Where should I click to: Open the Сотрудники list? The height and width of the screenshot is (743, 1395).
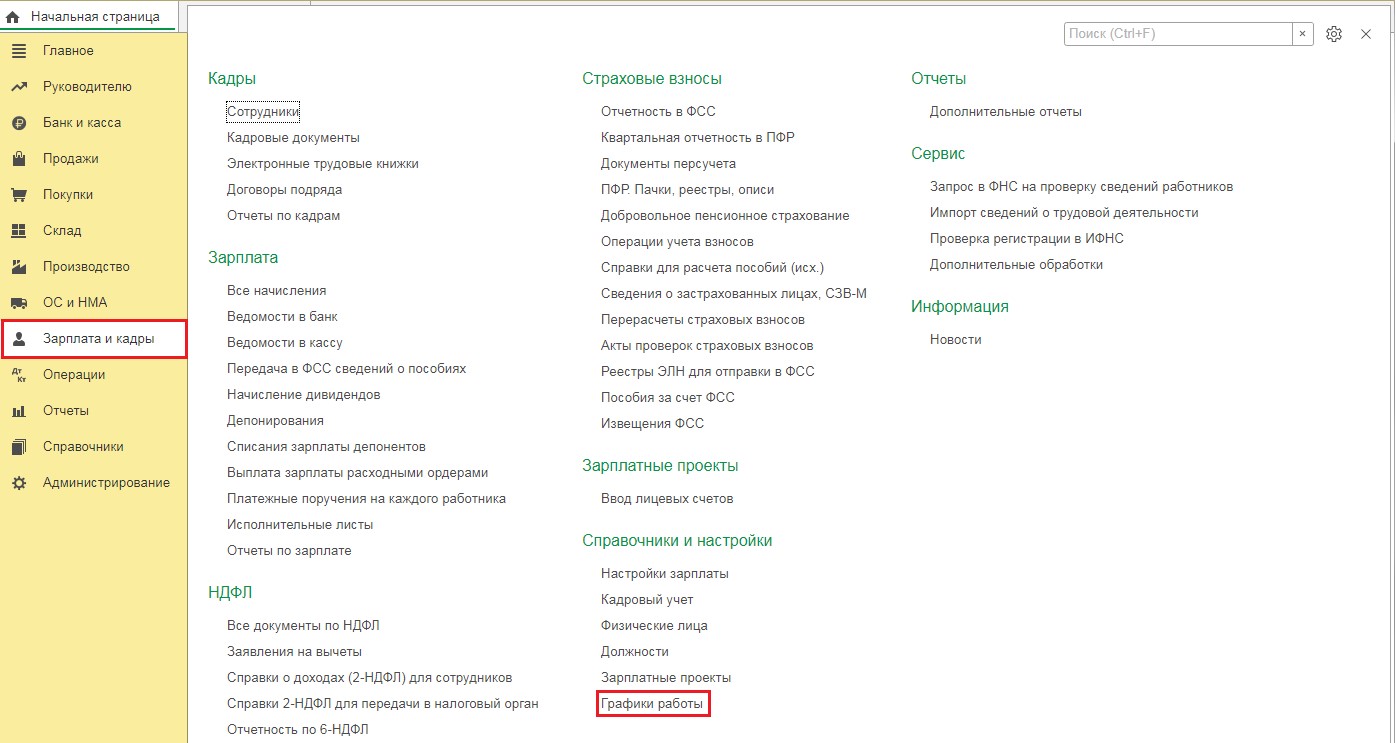[x=263, y=112]
